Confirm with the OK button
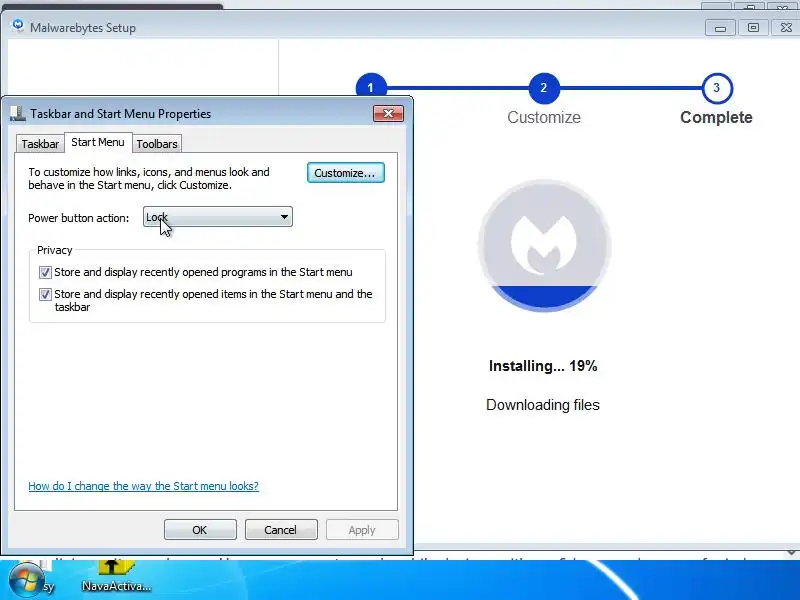The width and height of the screenshot is (800, 600). [200, 530]
